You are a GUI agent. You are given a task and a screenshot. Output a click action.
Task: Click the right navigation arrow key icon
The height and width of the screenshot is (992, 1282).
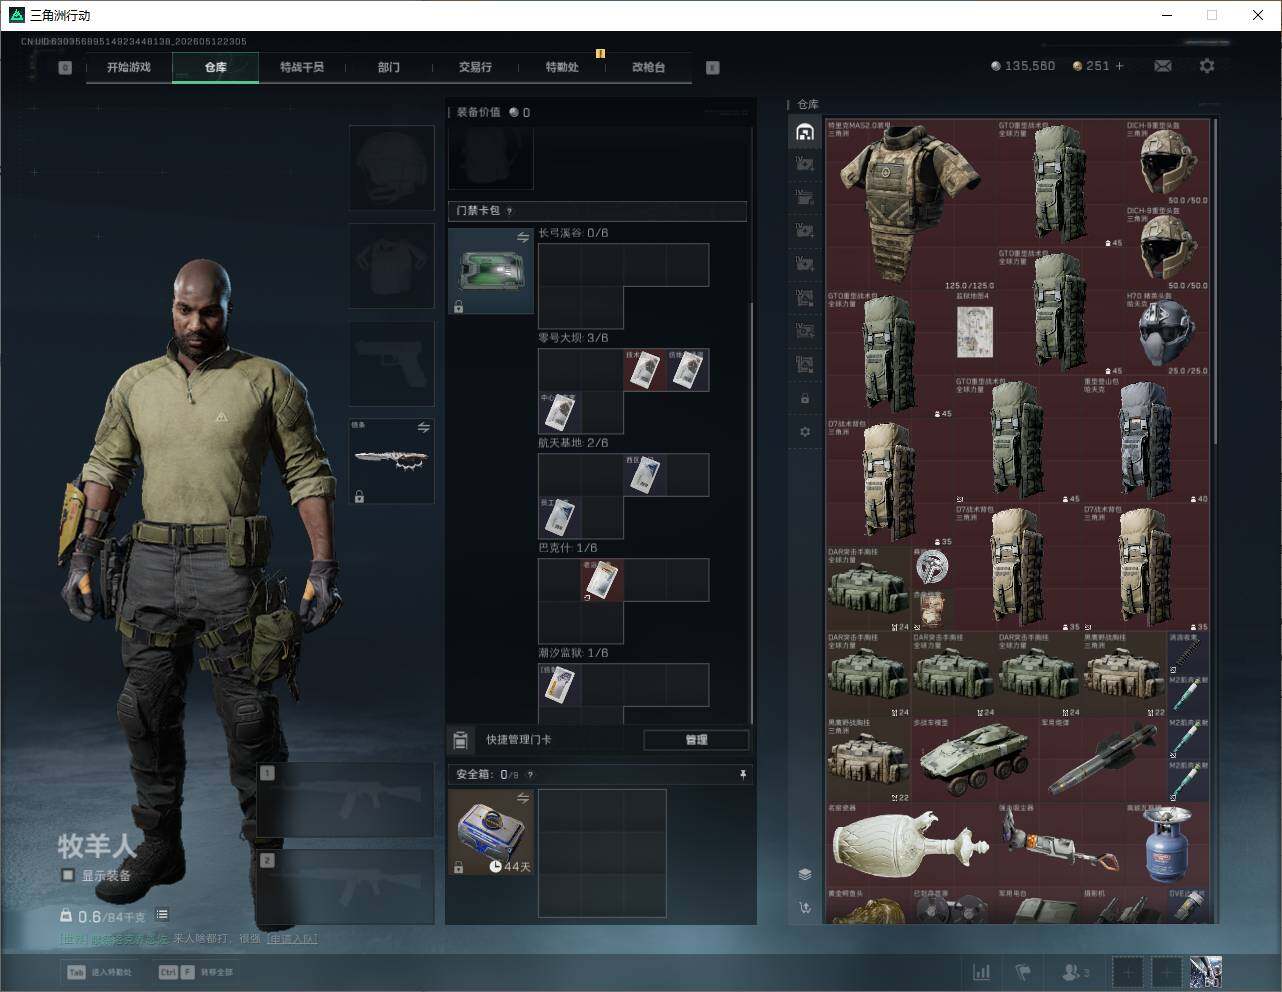pos(713,68)
